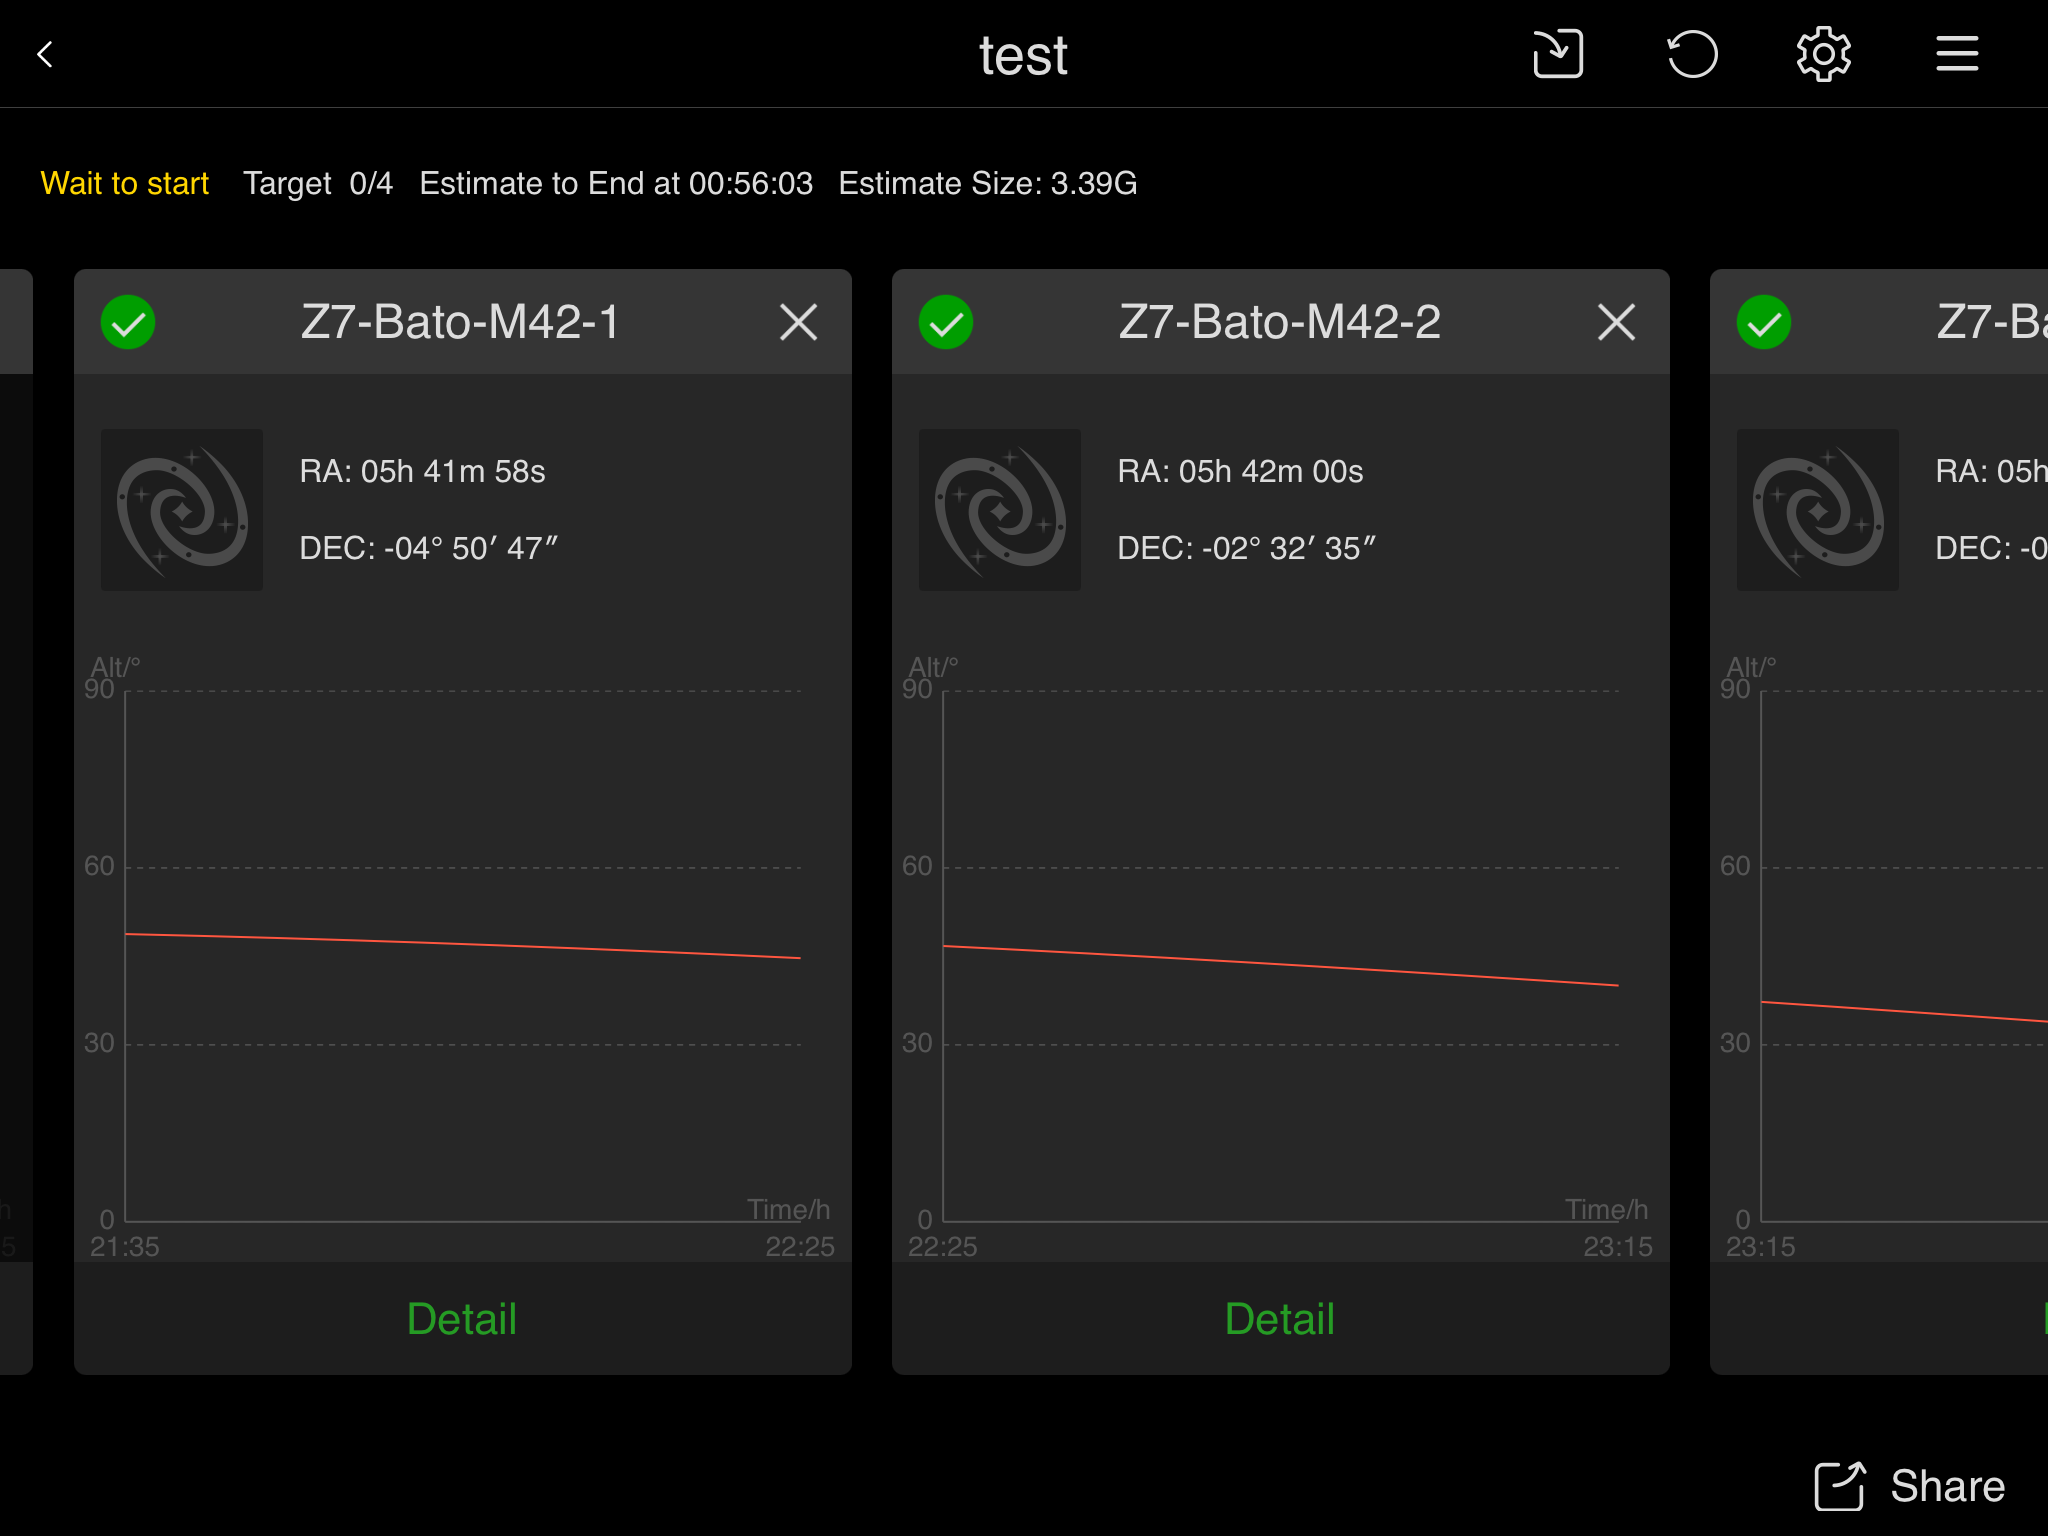Tap 'RA: 05h 41m 58s'
2048x1536 pixels.
pyautogui.click(x=422, y=471)
